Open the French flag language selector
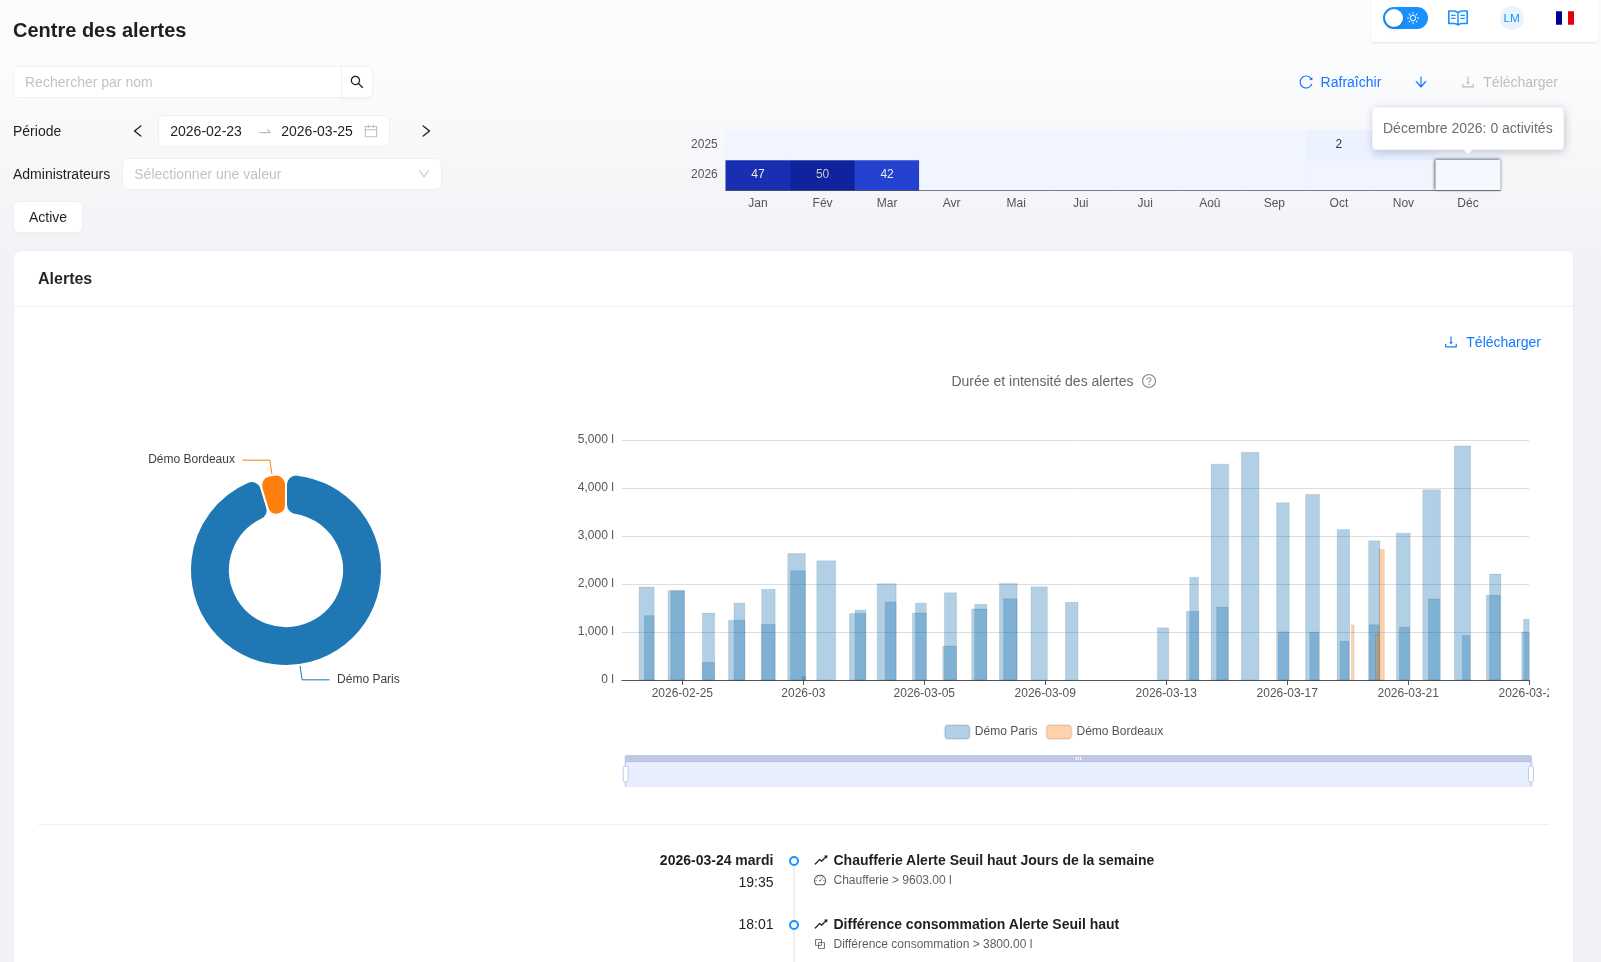Viewport: 1601px width, 962px height. (1564, 18)
